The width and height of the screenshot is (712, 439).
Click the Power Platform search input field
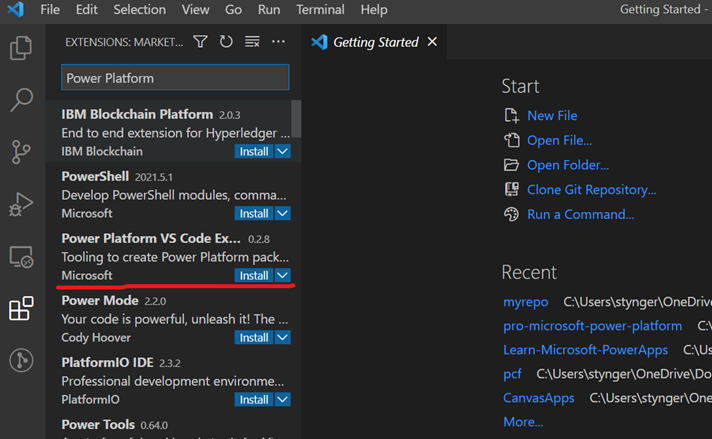click(x=175, y=78)
